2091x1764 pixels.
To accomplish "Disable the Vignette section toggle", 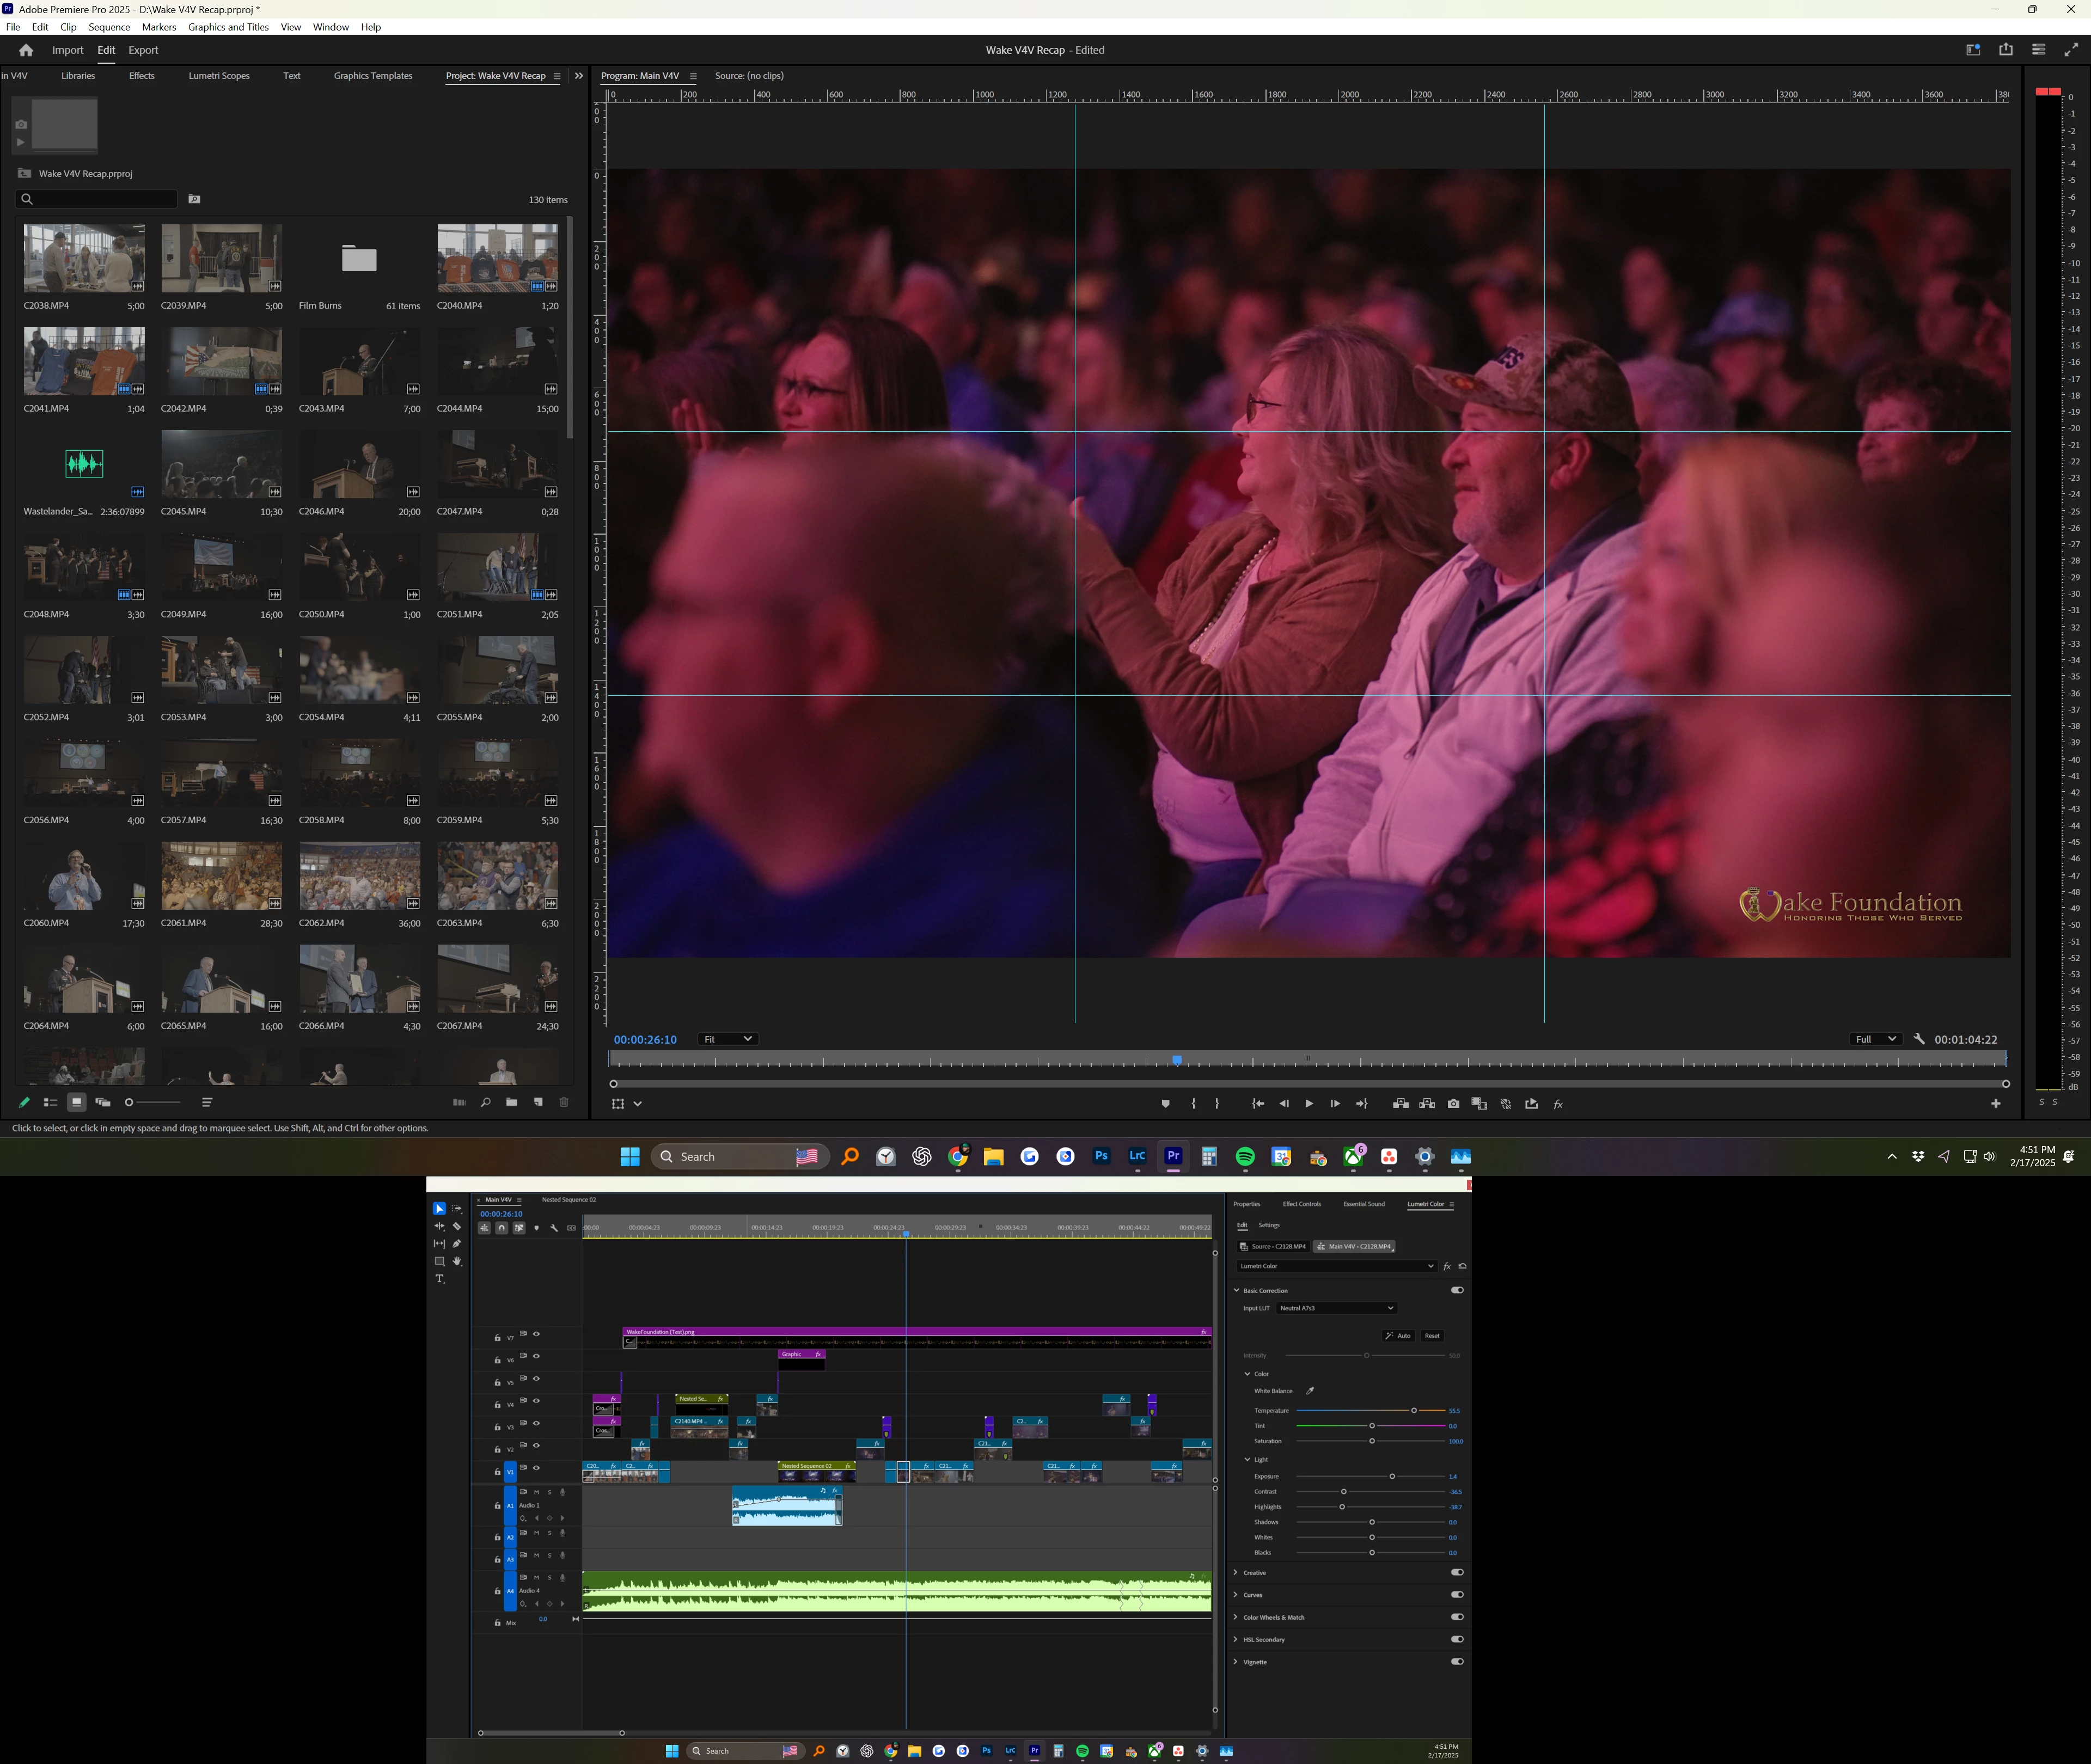I will coord(1457,1662).
